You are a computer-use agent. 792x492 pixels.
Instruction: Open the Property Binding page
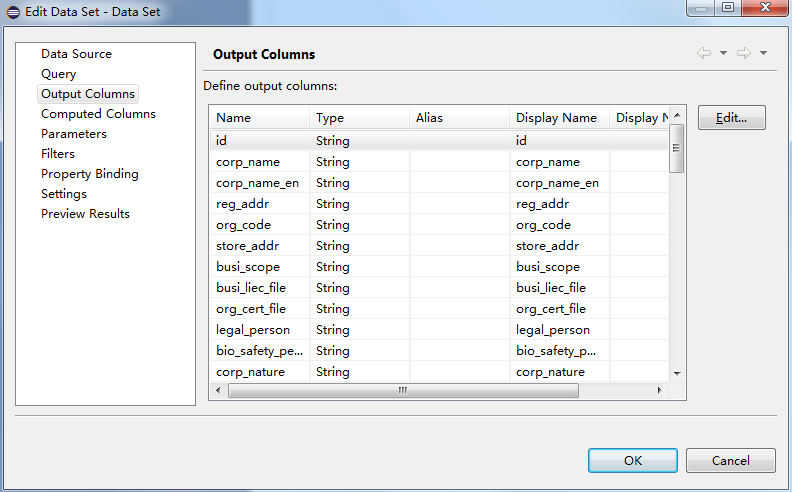click(89, 174)
